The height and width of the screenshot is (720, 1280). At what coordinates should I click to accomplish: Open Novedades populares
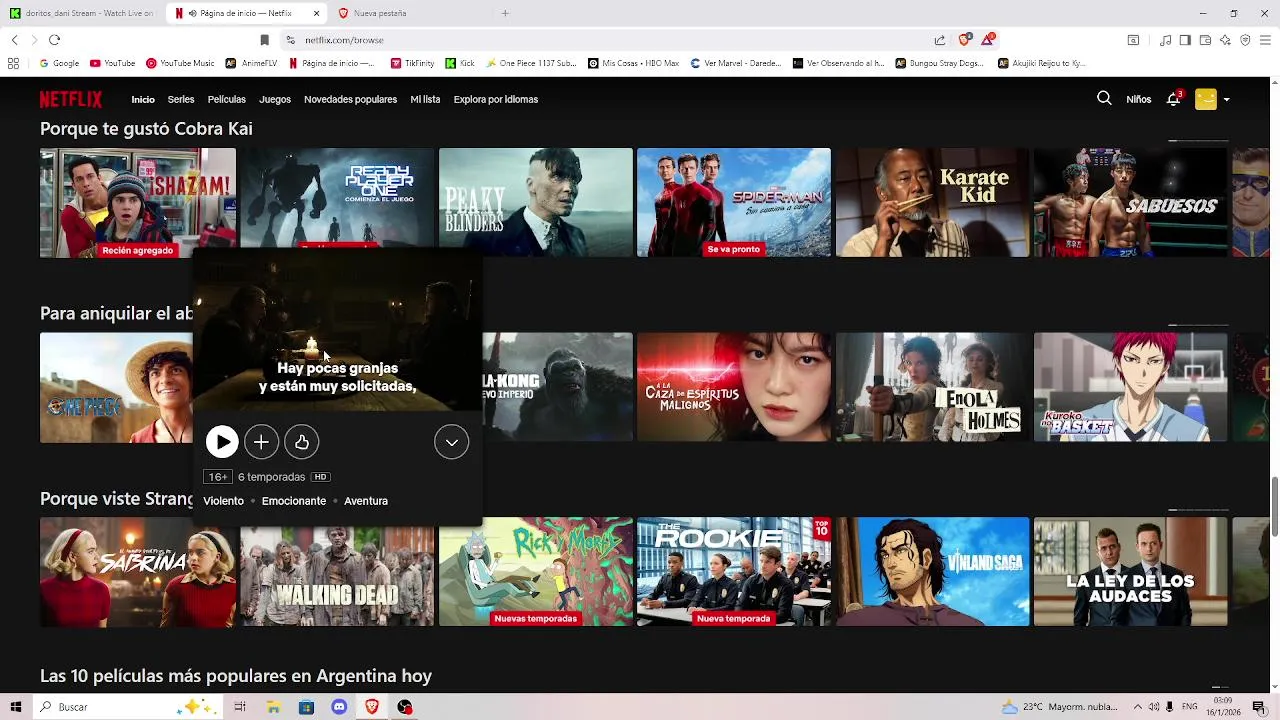coord(350,99)
